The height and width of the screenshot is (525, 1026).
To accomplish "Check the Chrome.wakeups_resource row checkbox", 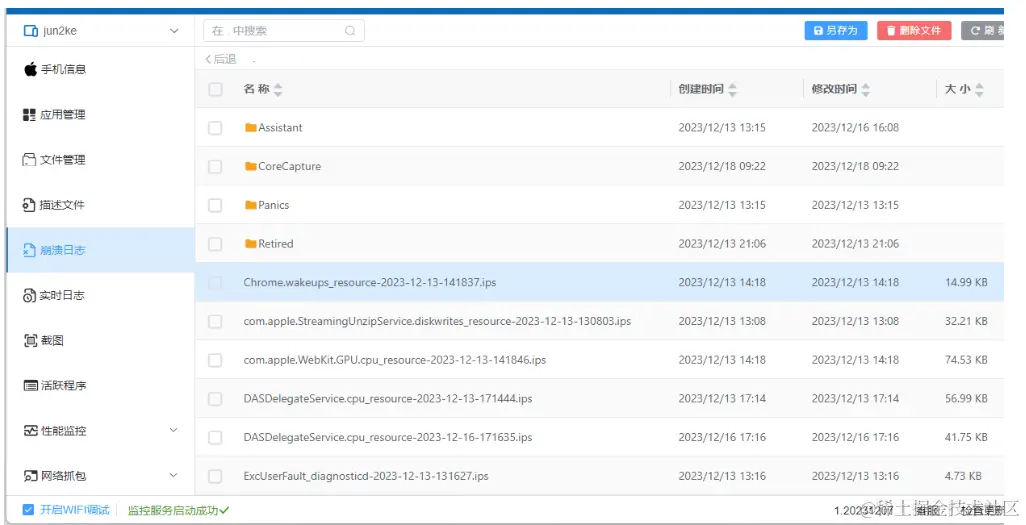I will 215,282.
